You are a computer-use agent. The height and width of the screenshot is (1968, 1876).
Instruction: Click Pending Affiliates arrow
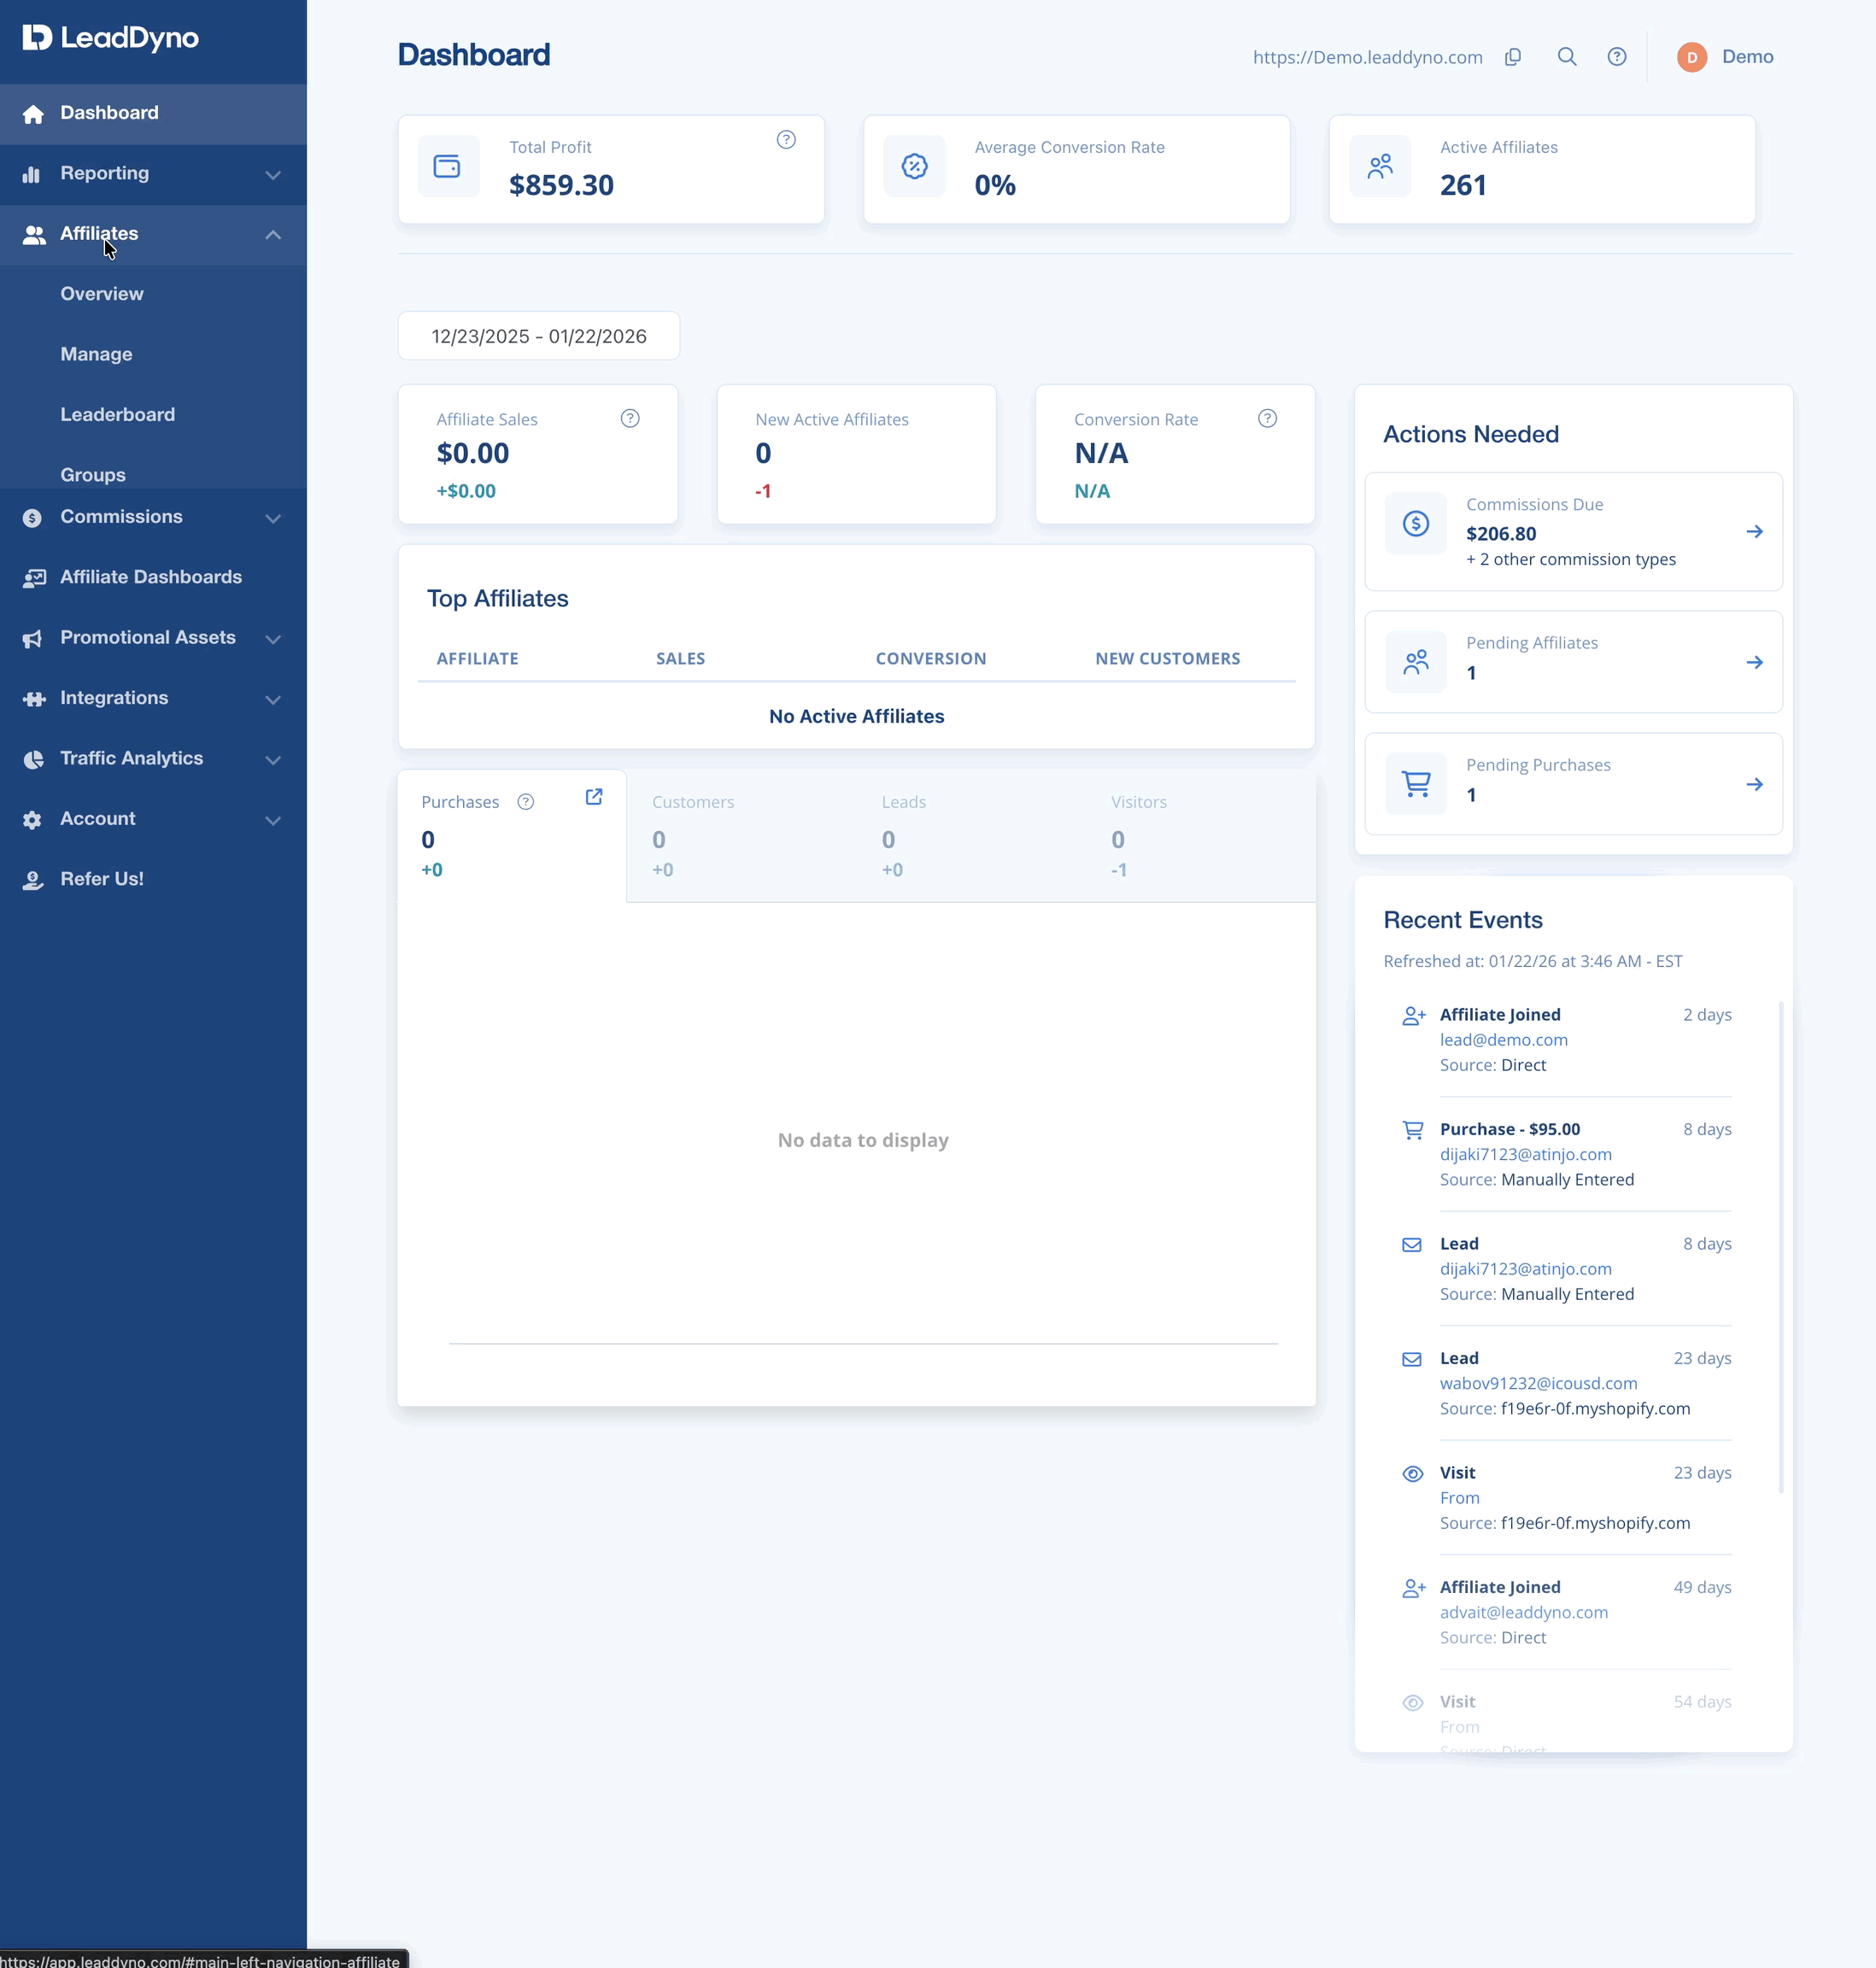point(1754,663)
